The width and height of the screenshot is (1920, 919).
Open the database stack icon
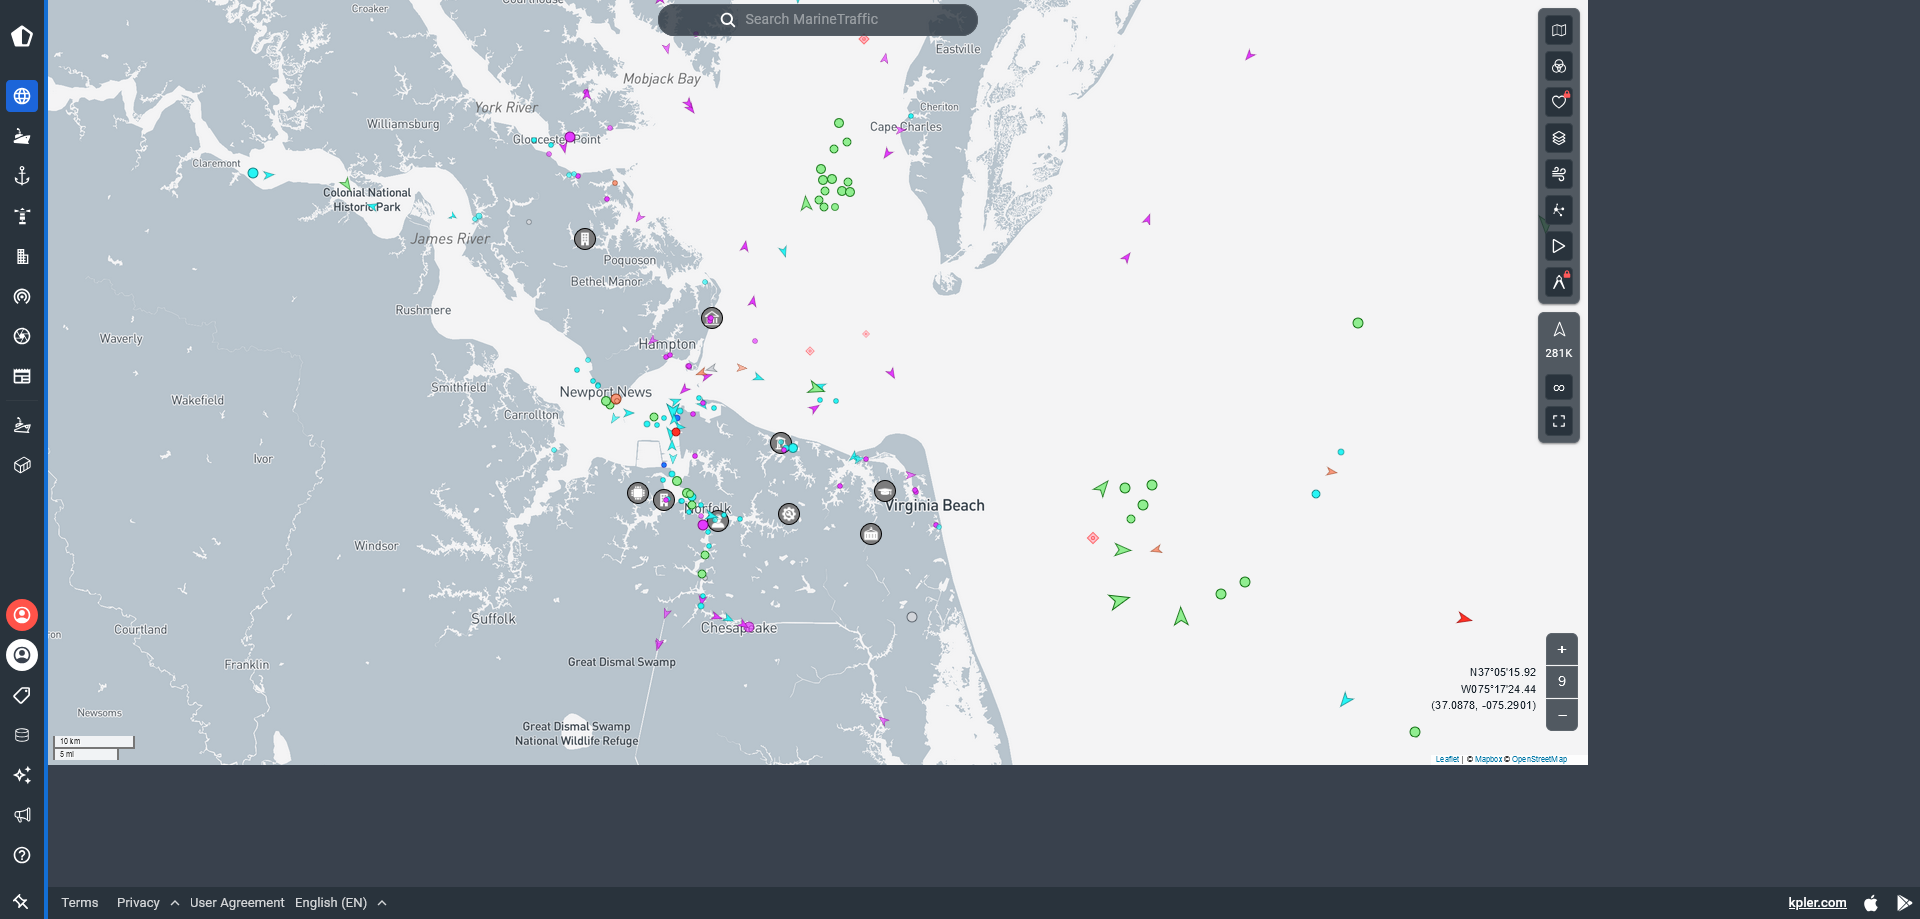pos(22,735)
